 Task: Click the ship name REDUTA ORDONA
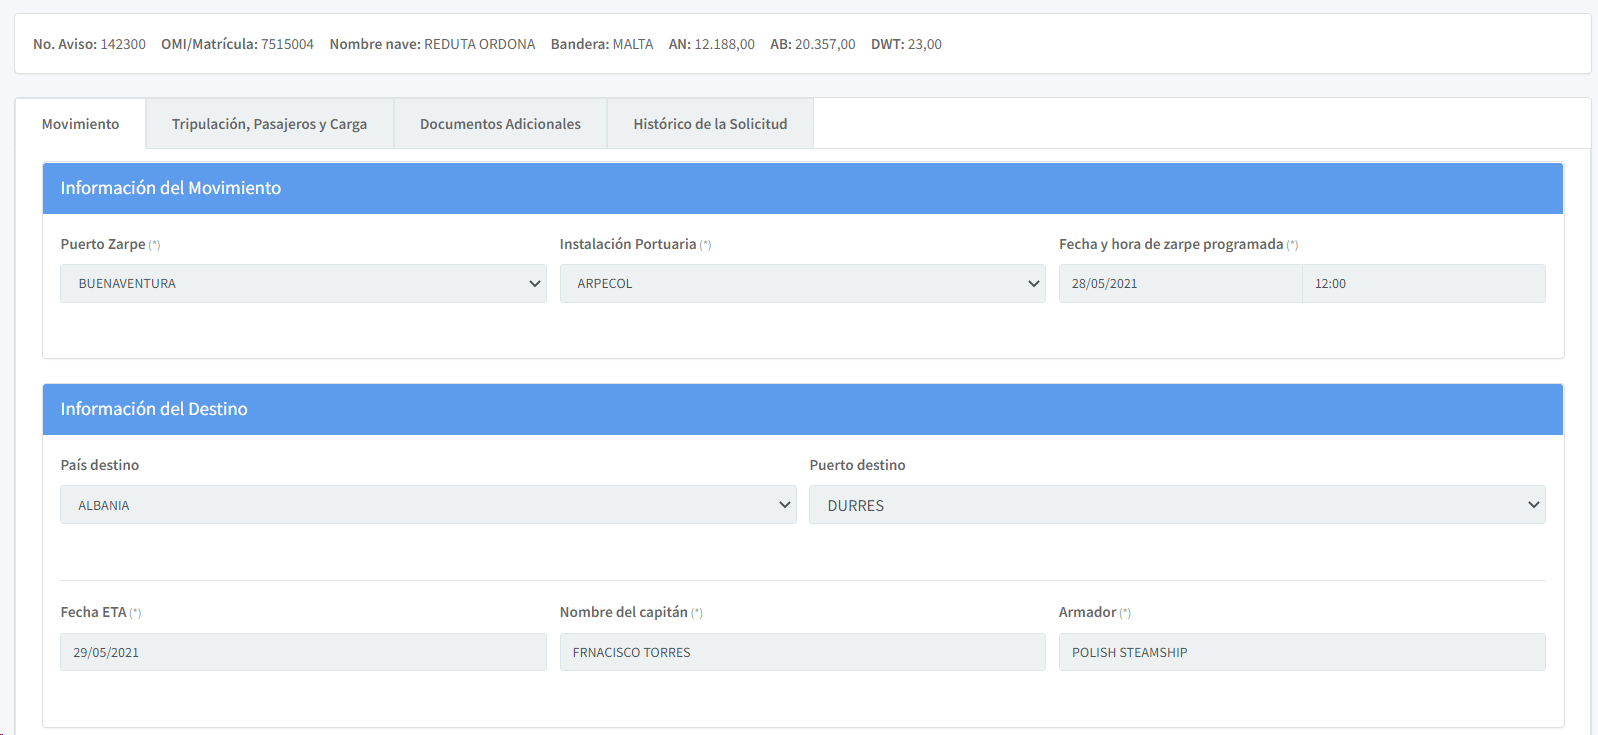(x=479, y=44)
